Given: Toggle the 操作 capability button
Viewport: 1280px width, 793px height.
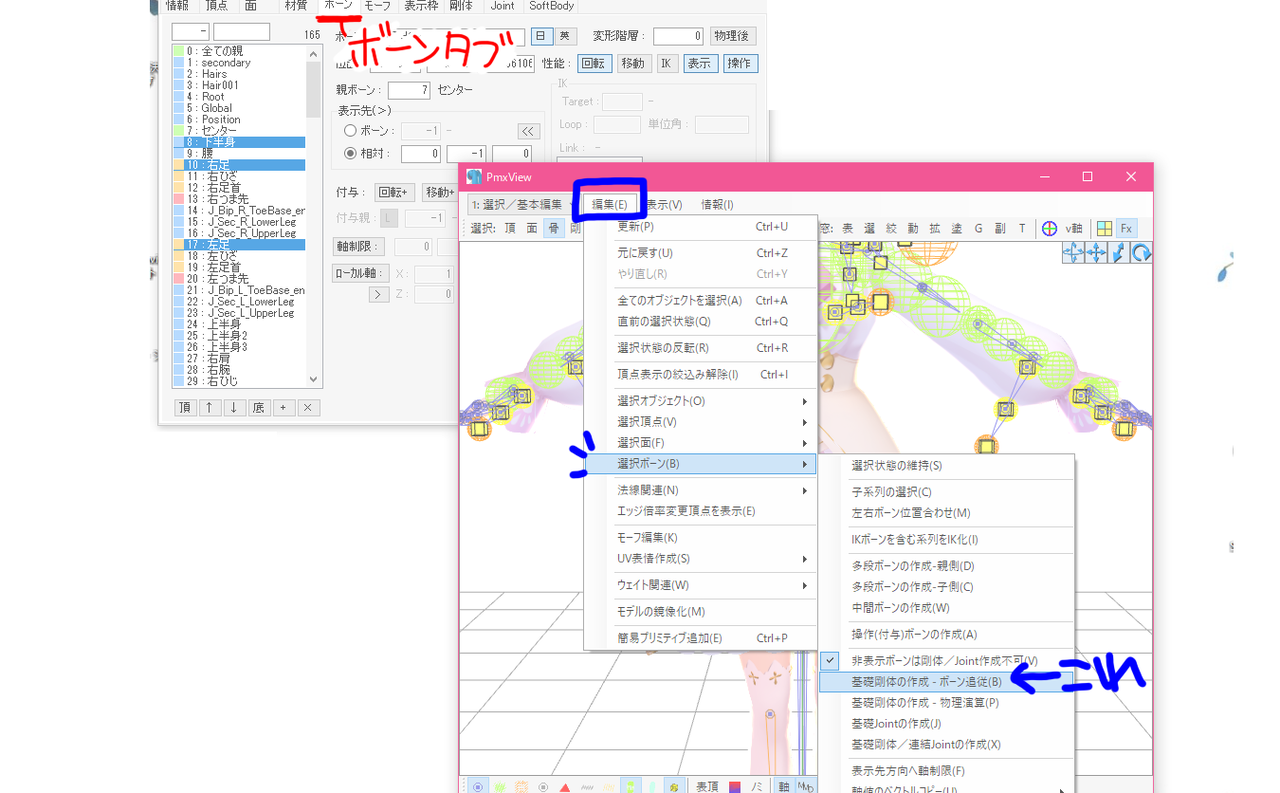Looking at the screenshot, I should [x=740, y=63].
